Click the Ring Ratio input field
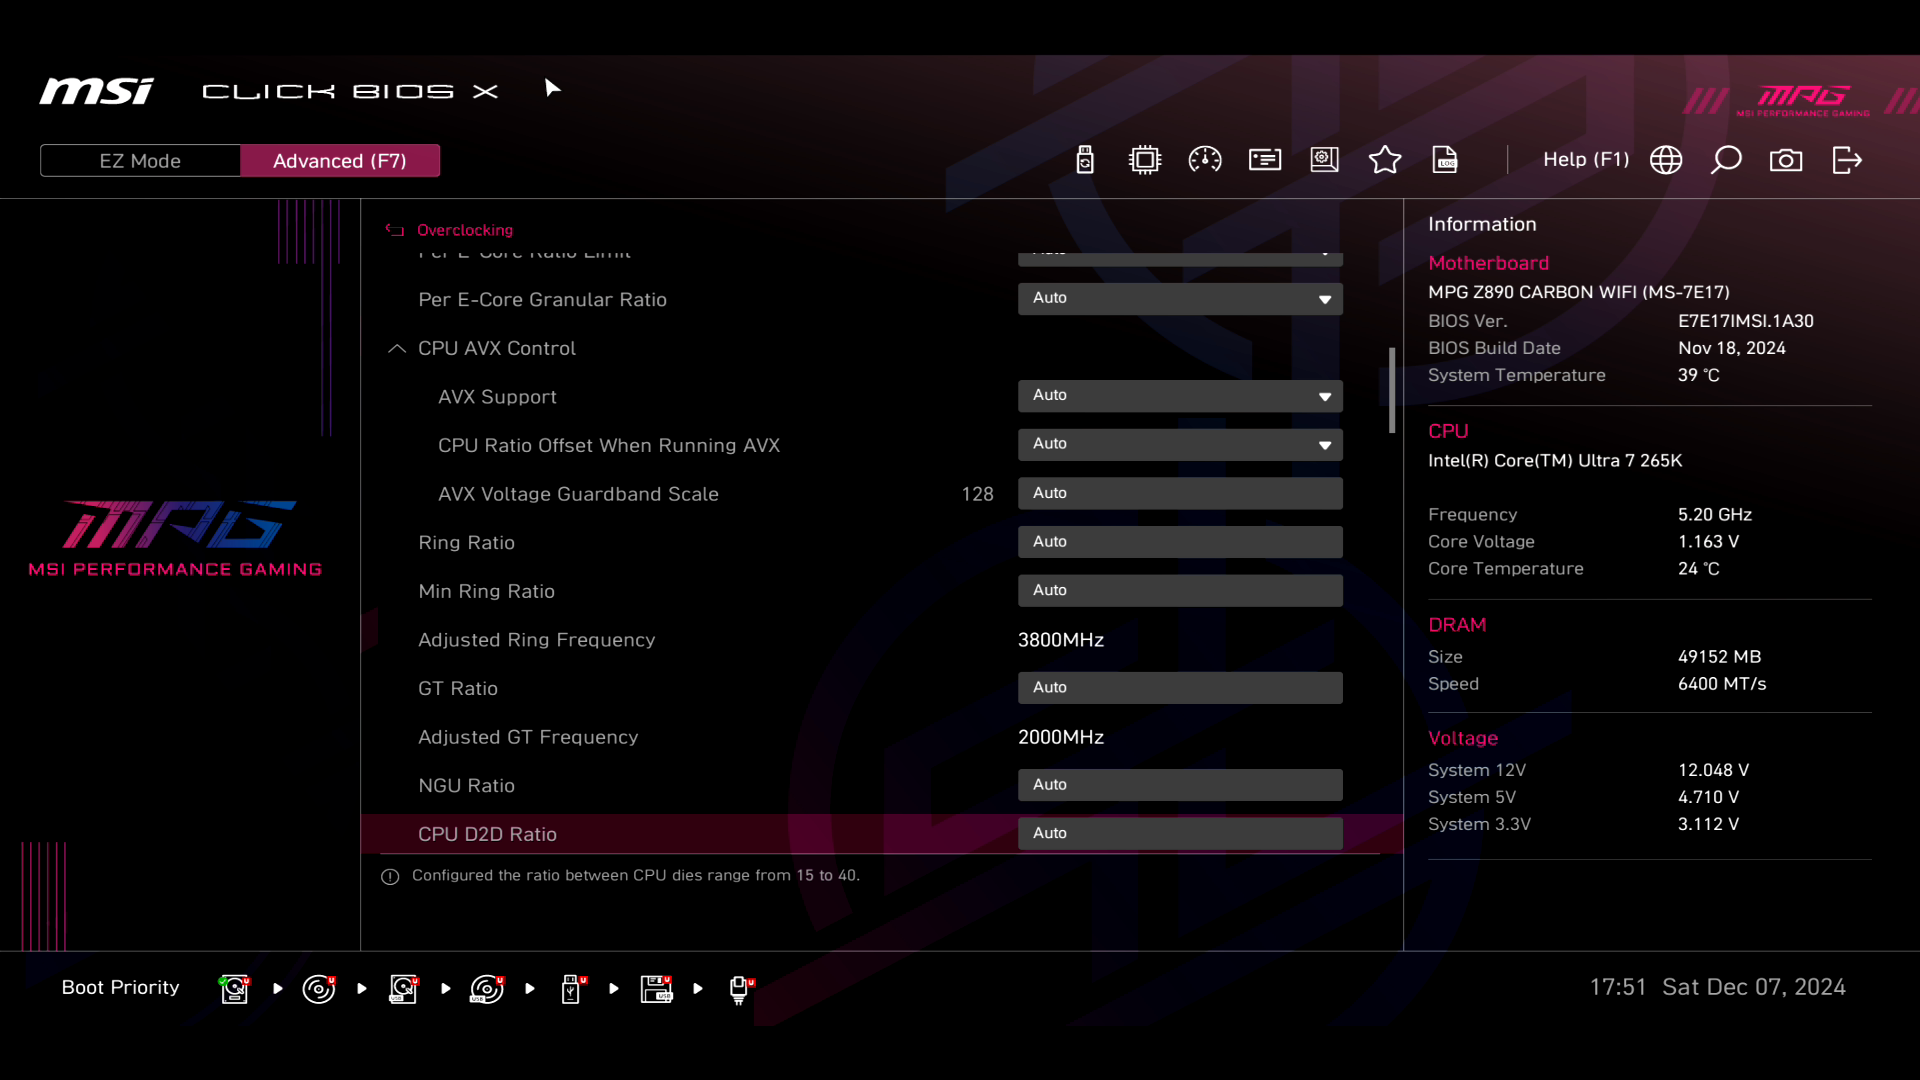 [1179, 542]
